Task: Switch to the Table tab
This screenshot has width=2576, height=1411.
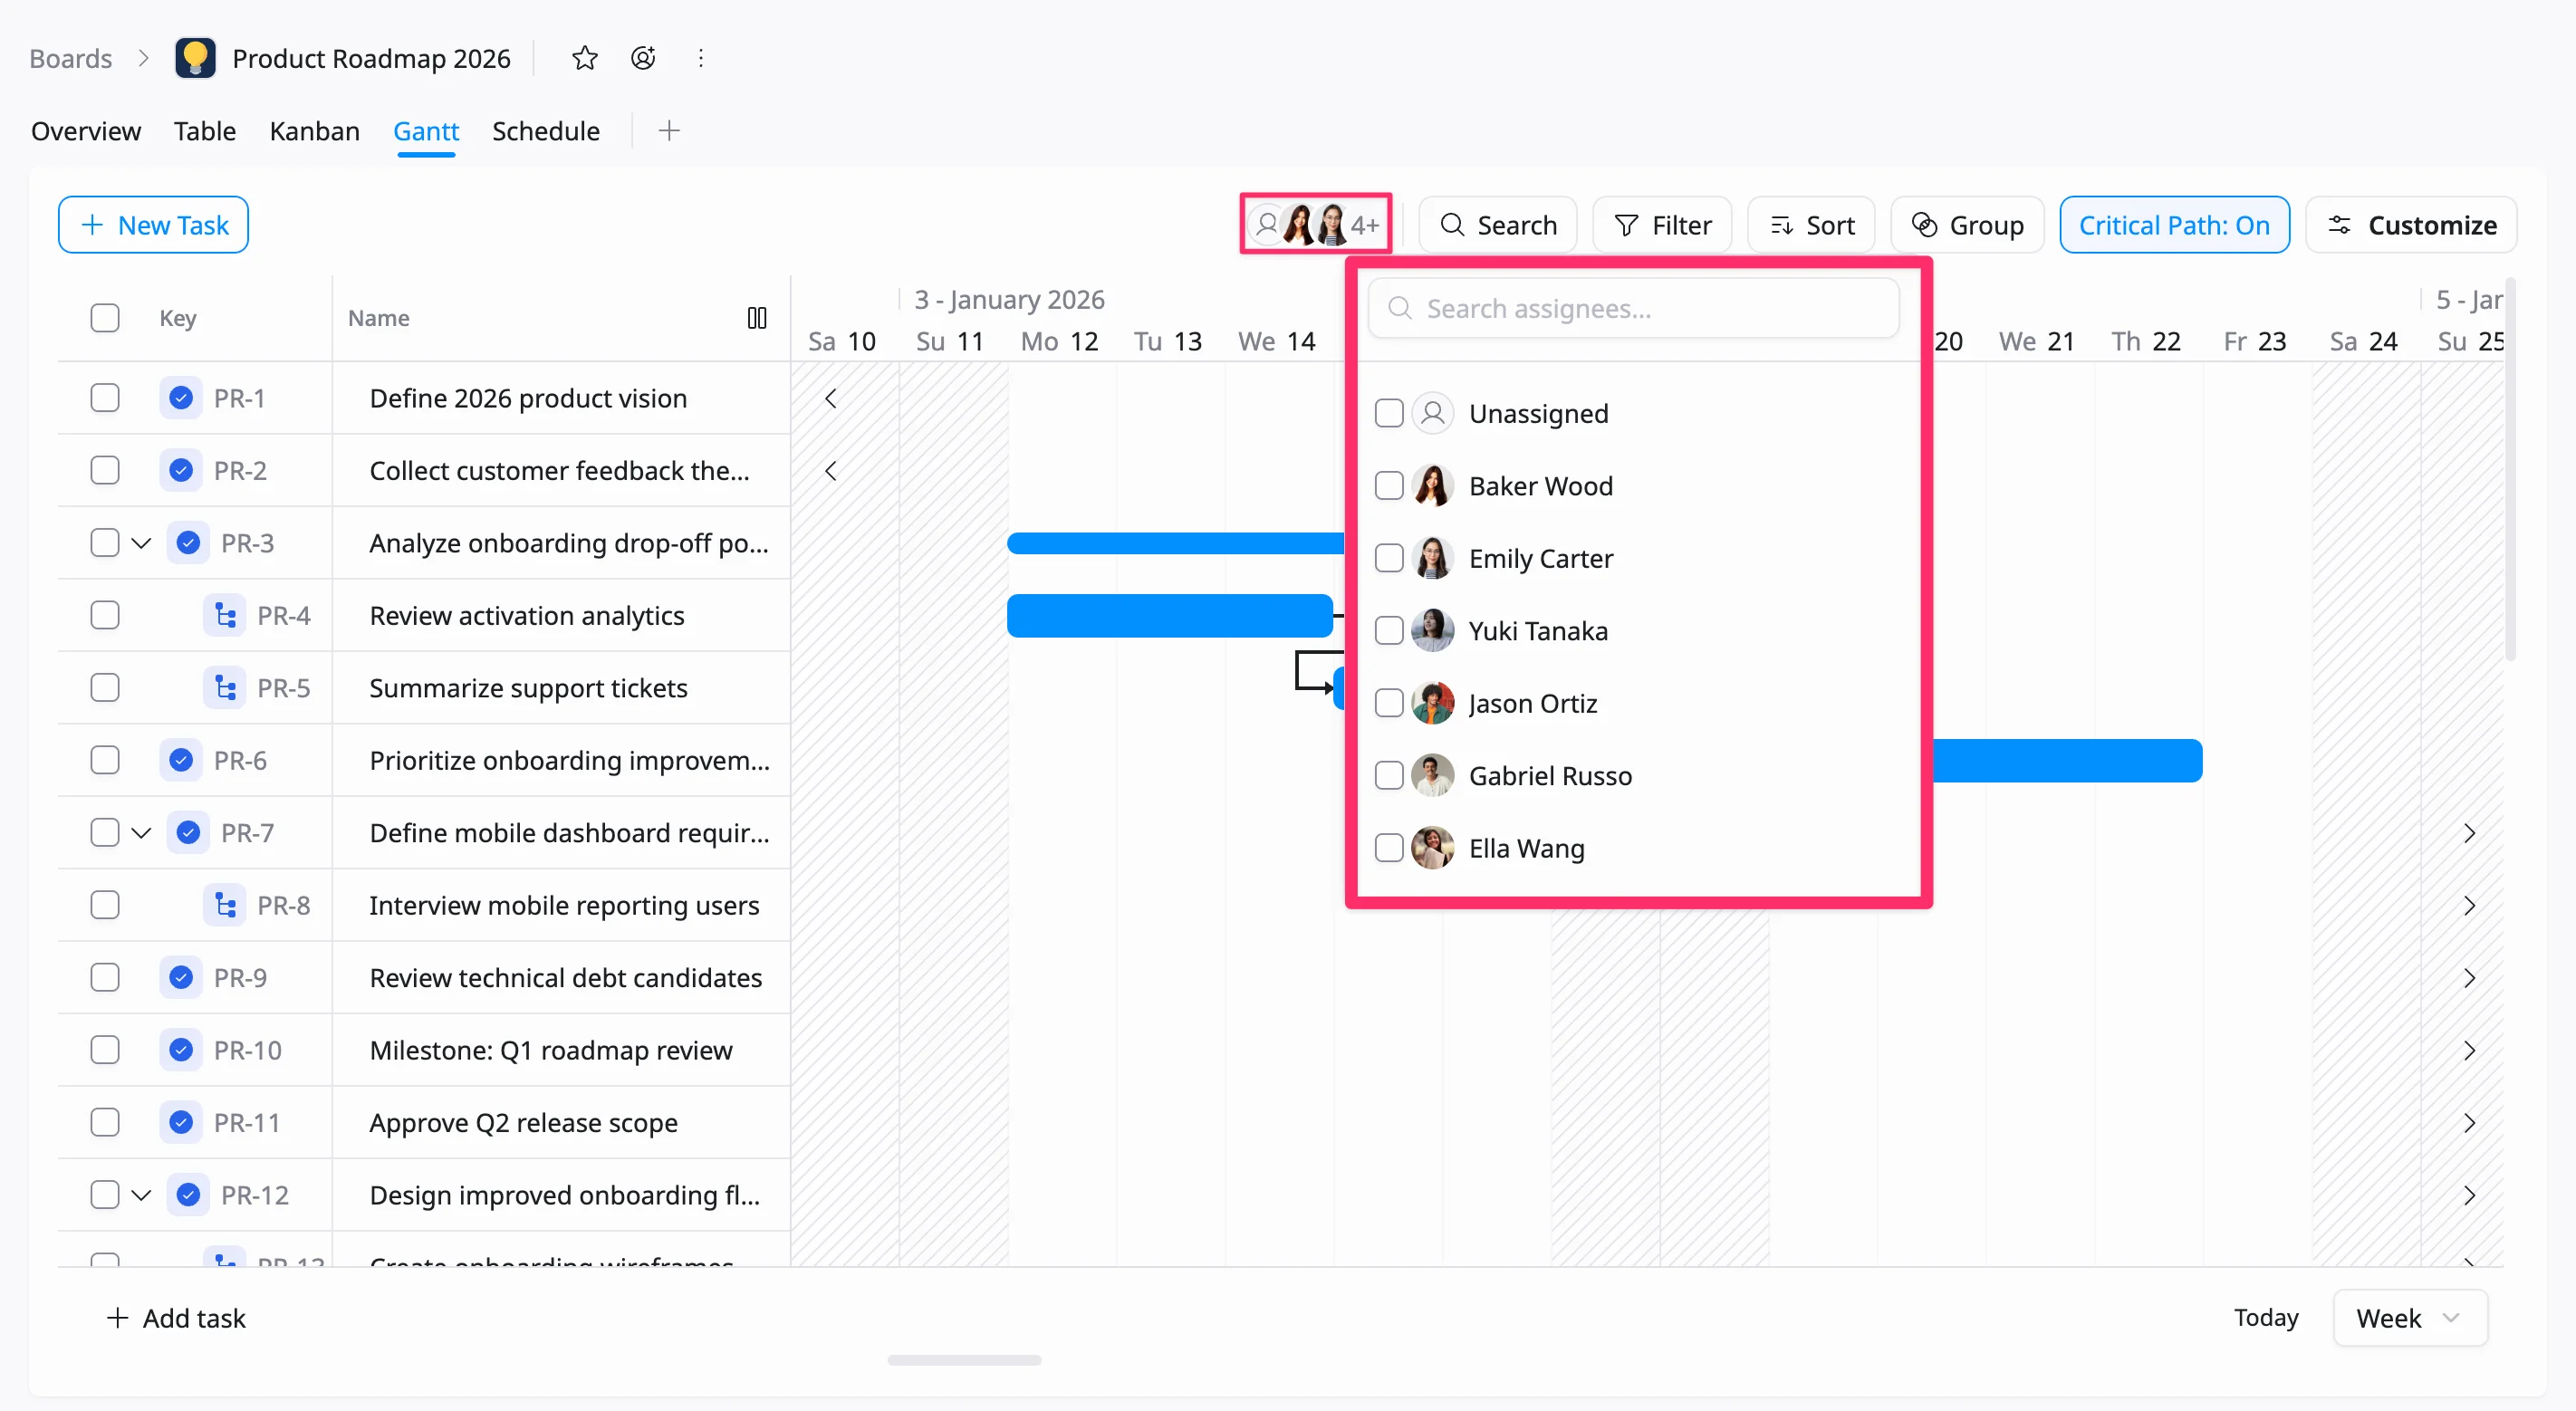Action: click(205, 131)
